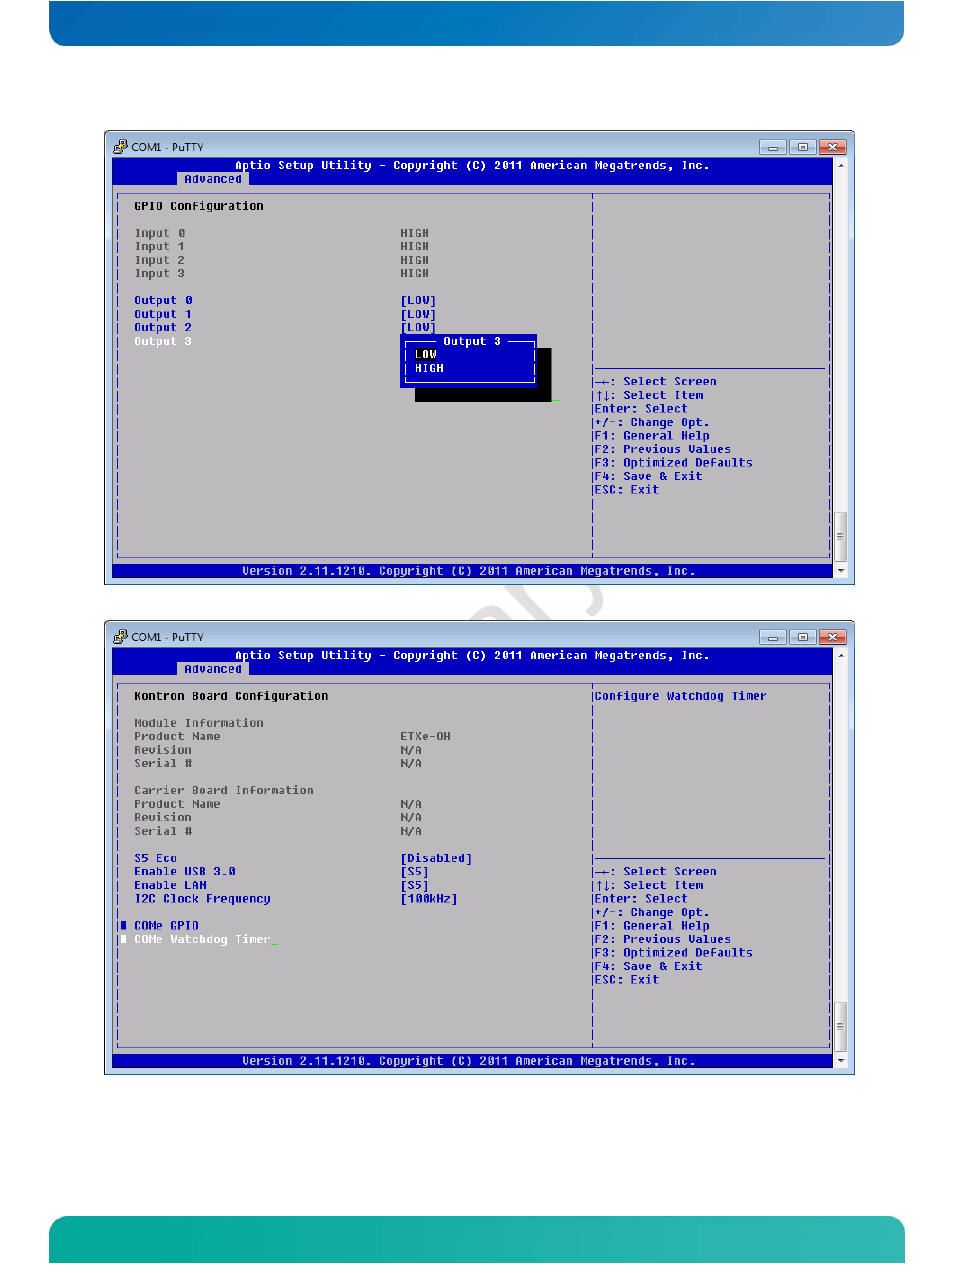Select Advanced tab in top window
The image size is (955, 1273).
point(212,179)
